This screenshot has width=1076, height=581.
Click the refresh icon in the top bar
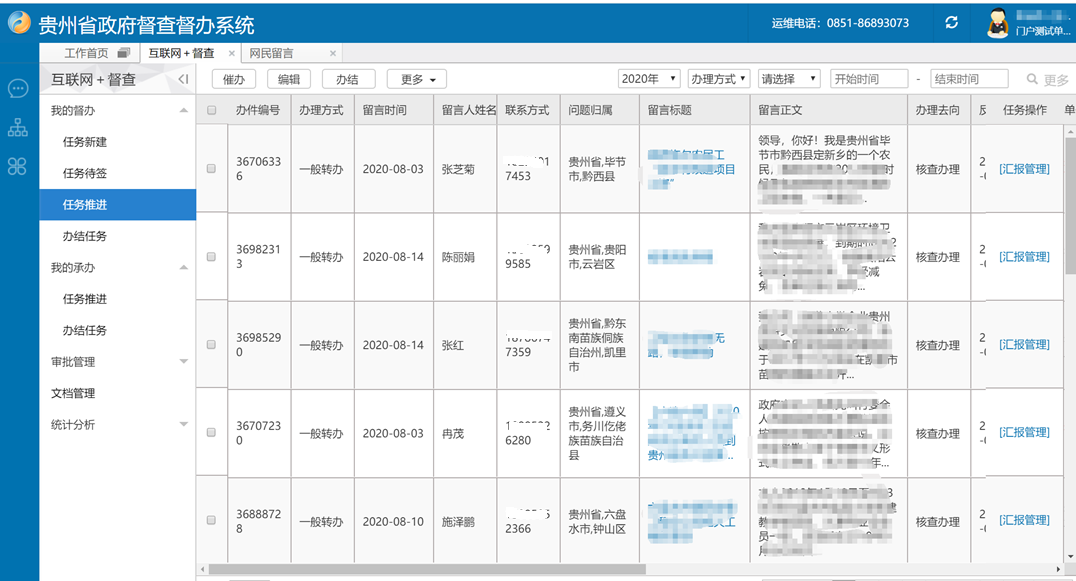pyautogui.click(x=952, y=23)
